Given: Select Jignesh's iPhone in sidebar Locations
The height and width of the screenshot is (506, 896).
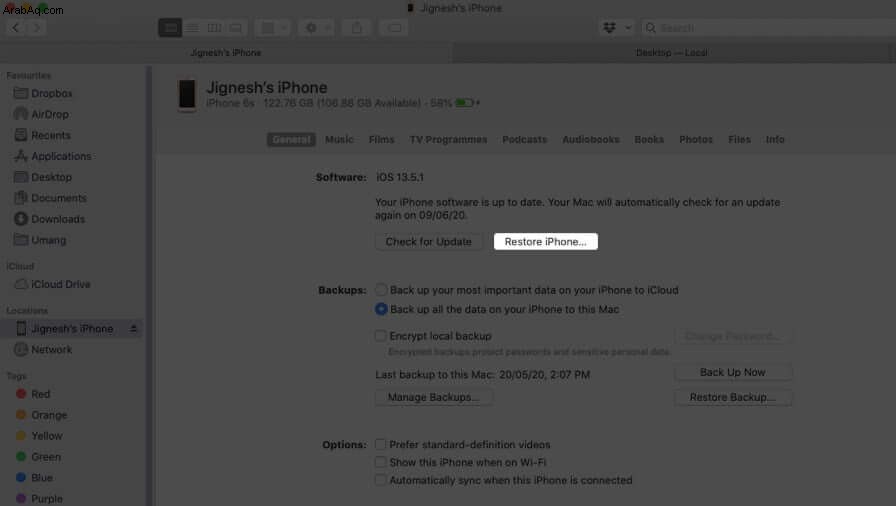Looking at the screenshot, I should click(71, 328).
